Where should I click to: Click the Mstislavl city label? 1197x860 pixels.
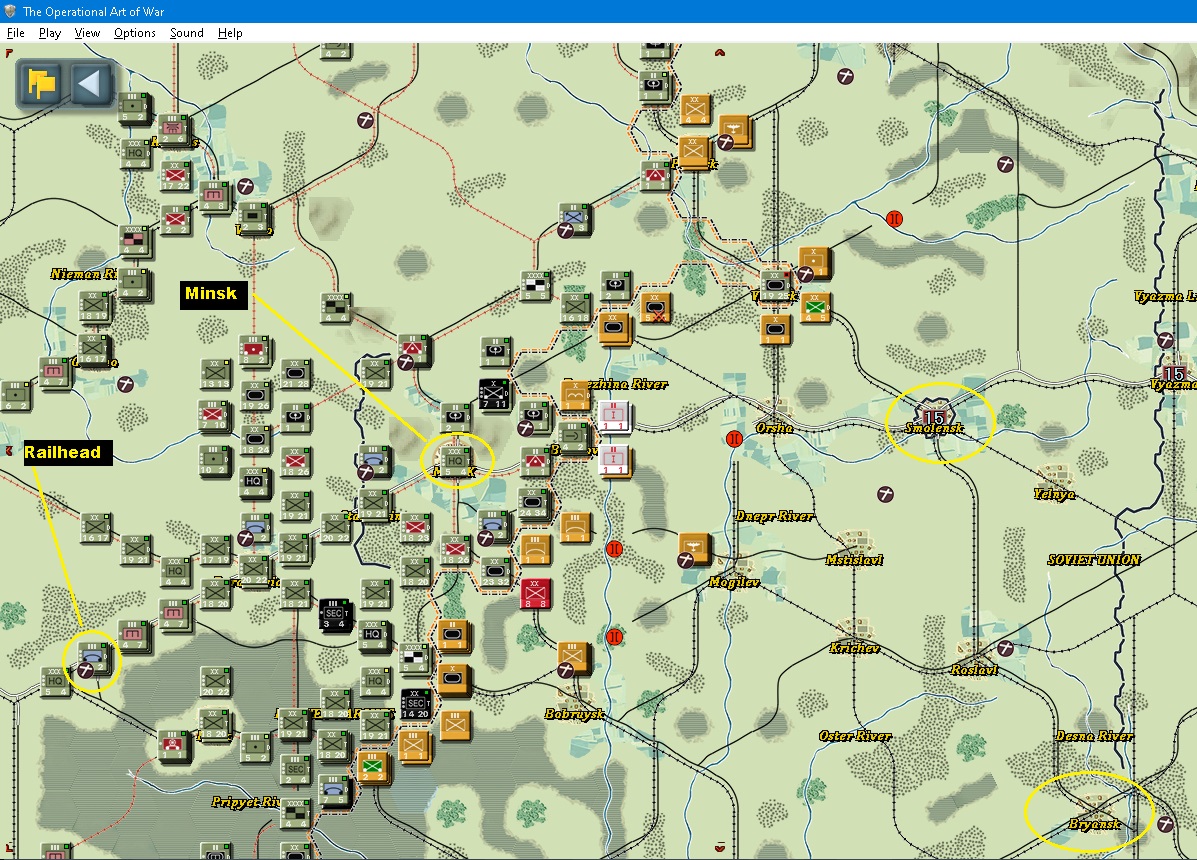[854, 560]
